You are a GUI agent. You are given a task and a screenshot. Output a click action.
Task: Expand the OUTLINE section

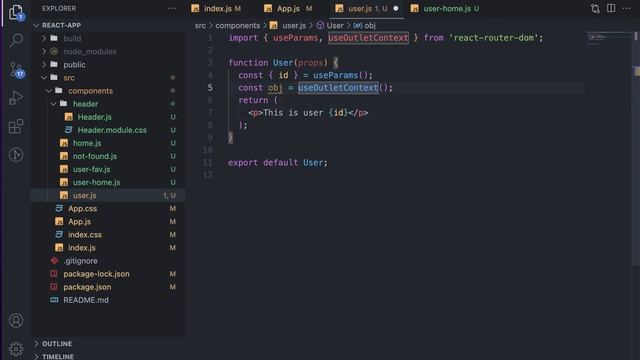coord(57,344)
